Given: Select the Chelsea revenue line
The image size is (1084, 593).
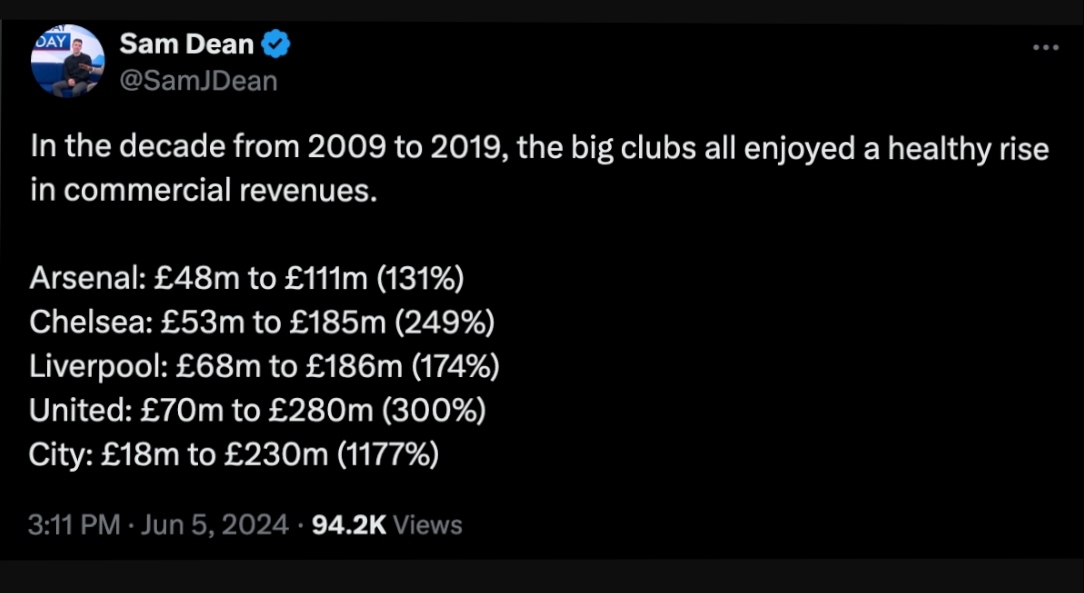Looking at the screenshot, I should [262, 323].
